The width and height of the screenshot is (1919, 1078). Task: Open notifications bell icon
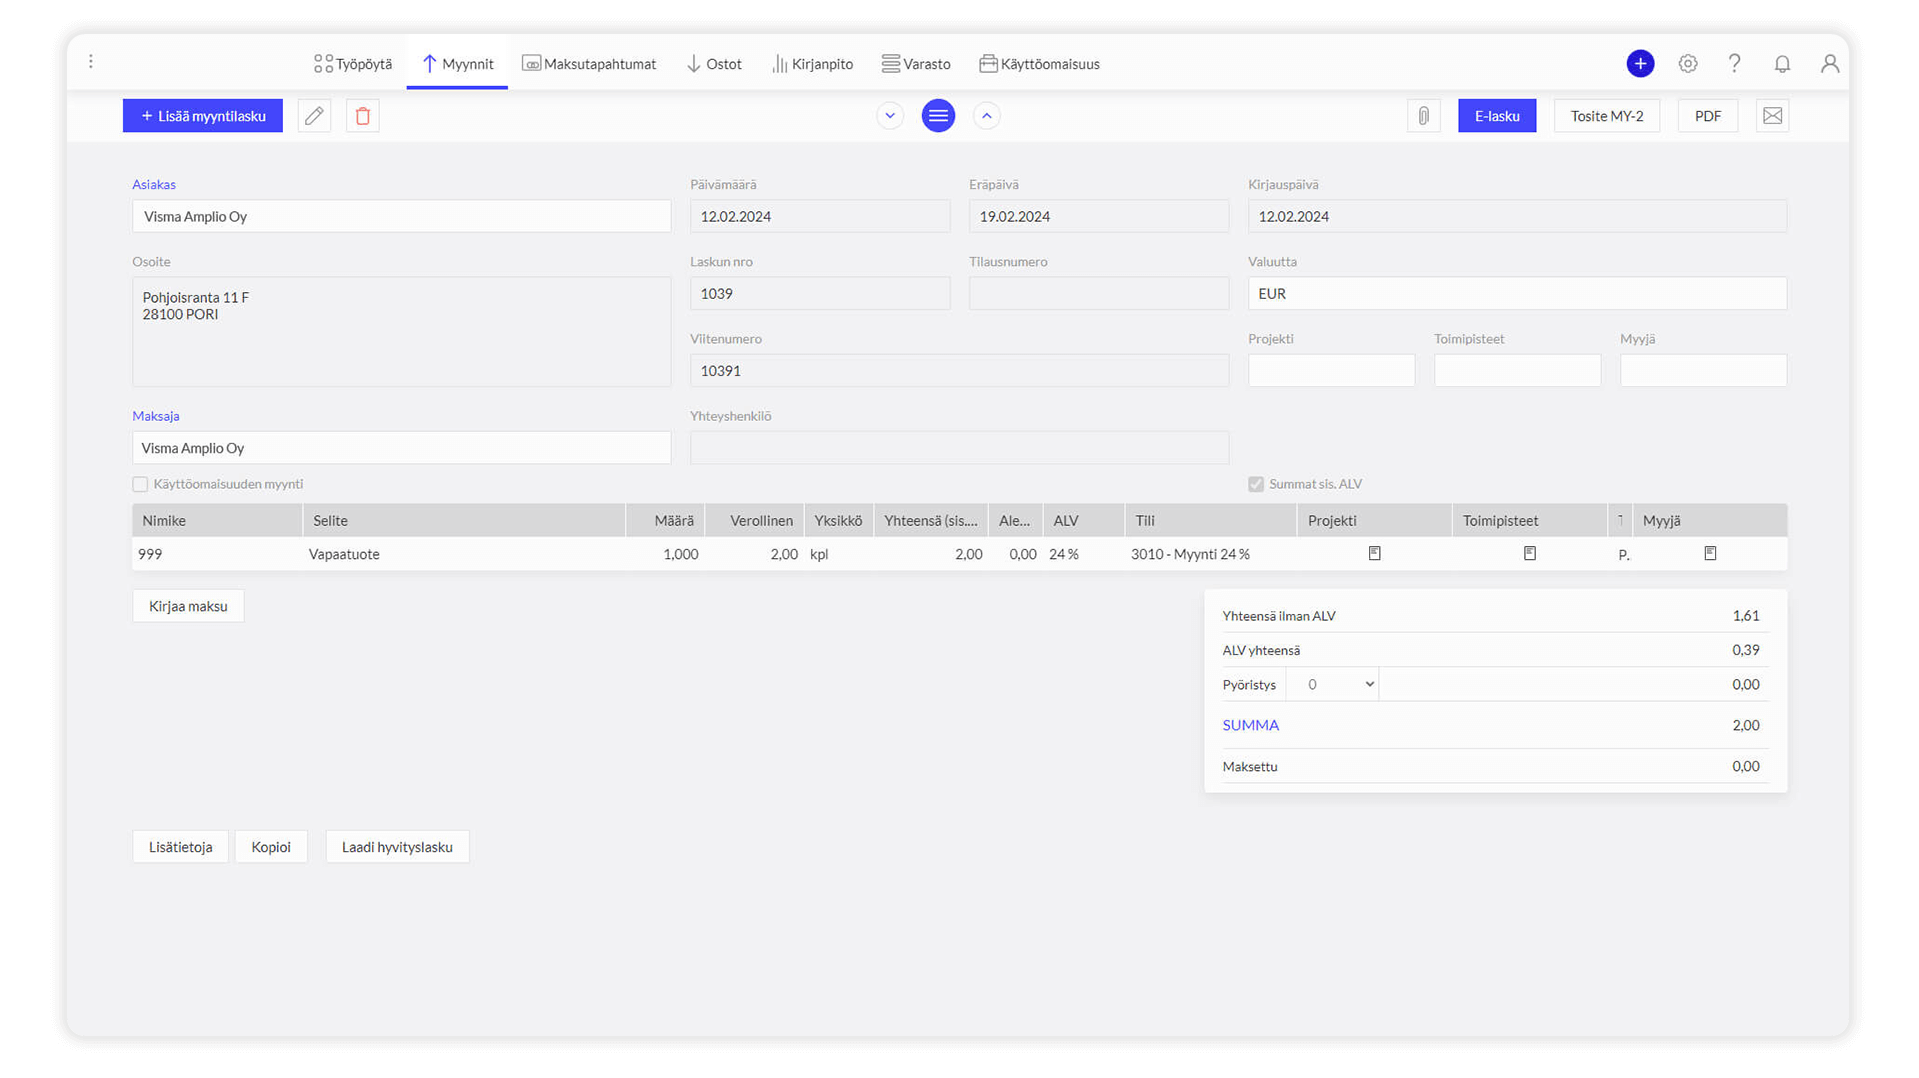(x=1782, y=64)
